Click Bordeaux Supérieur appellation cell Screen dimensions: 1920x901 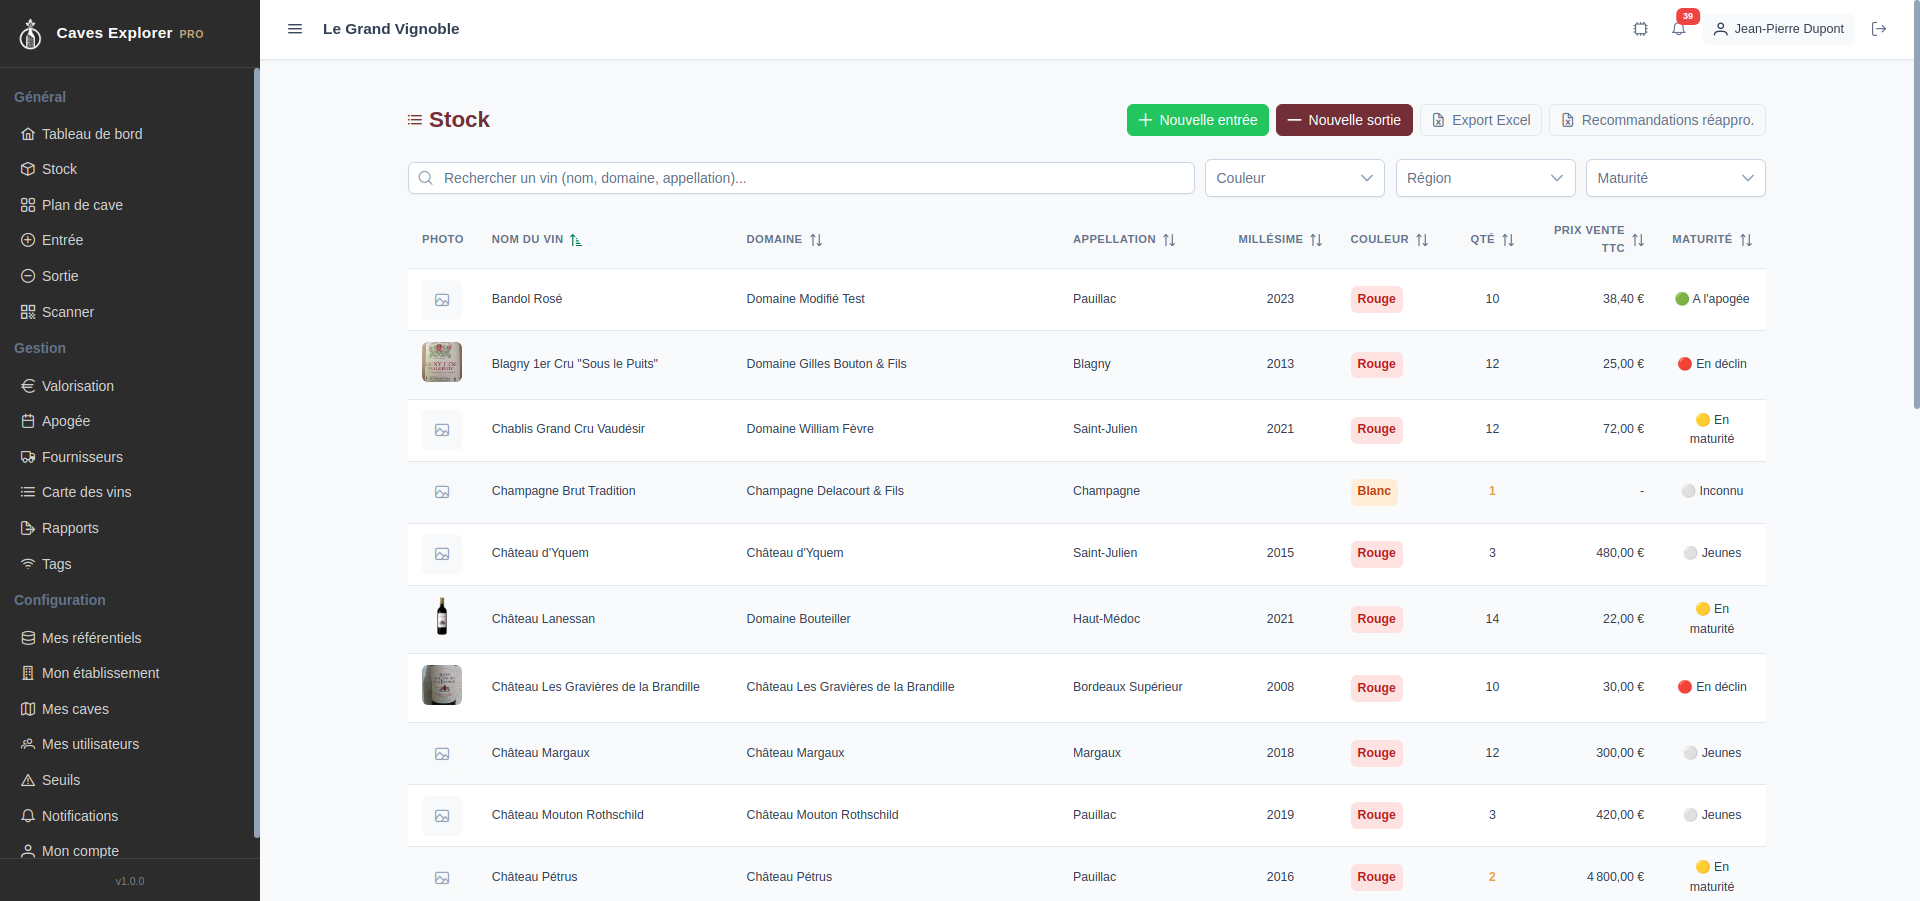click(1127, 687)
